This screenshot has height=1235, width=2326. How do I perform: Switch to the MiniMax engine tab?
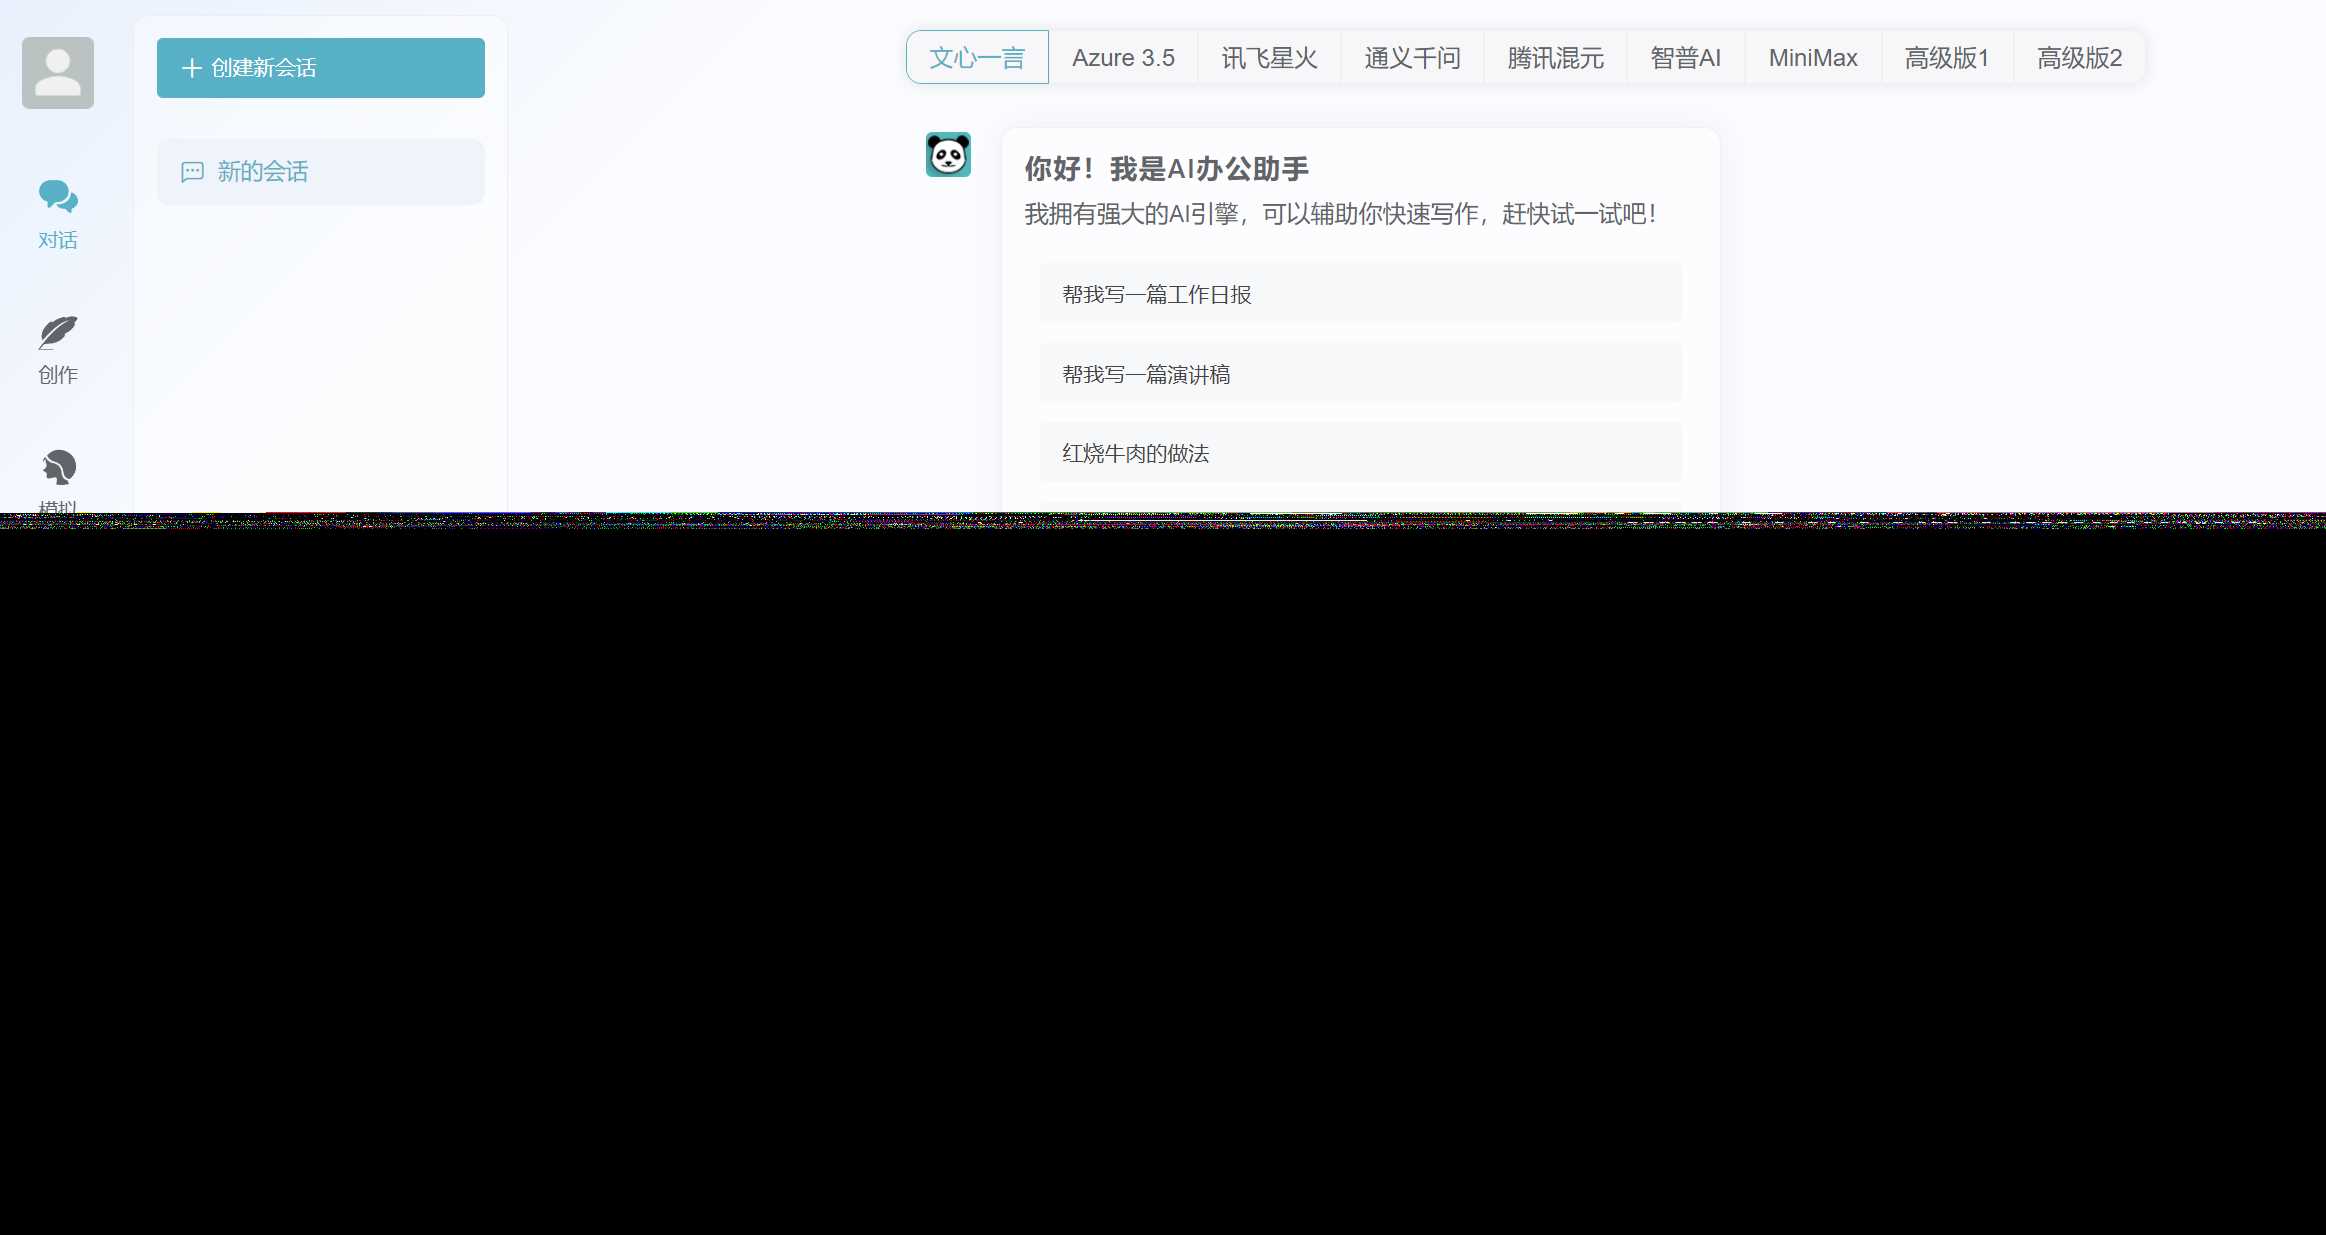coord(1812,57)
